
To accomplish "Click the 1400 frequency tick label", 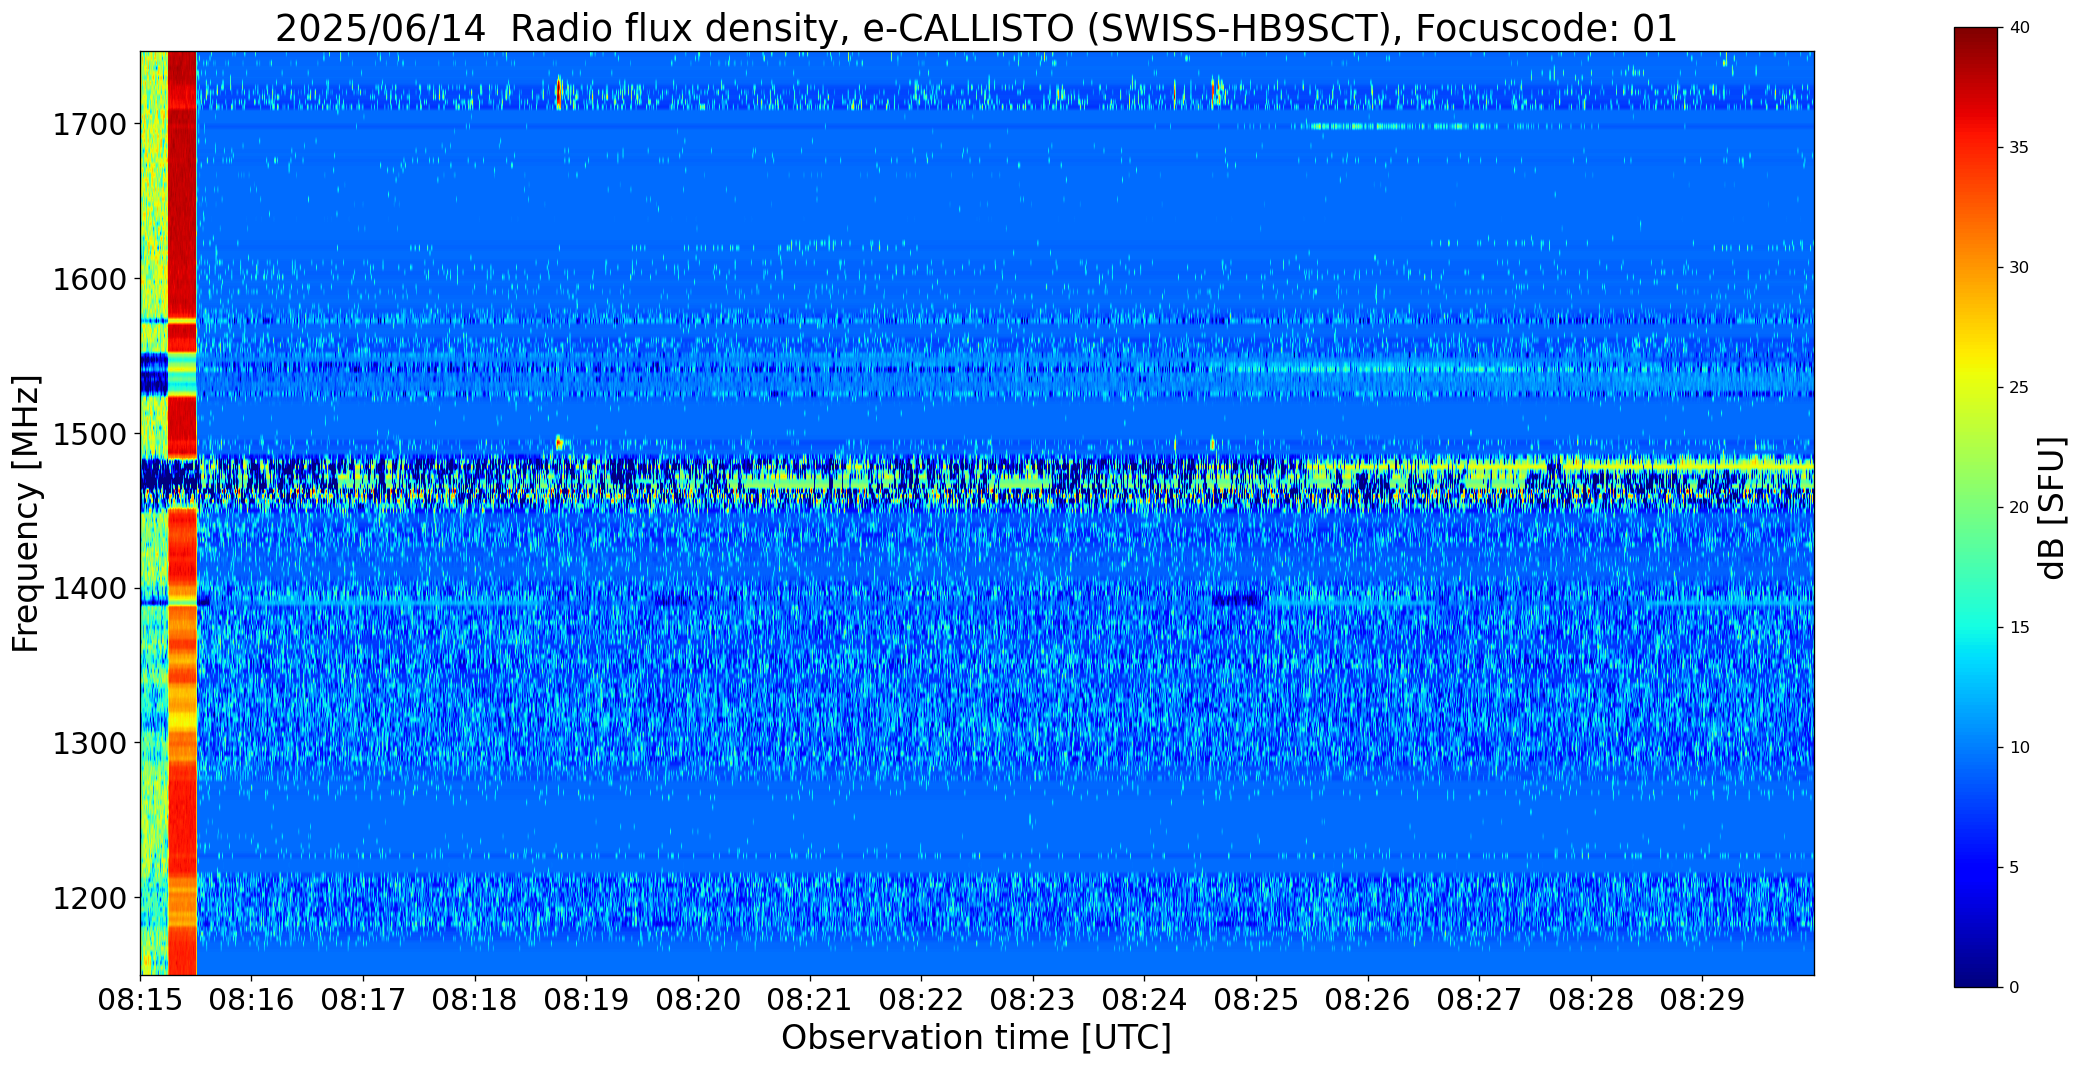I will 89,589.
